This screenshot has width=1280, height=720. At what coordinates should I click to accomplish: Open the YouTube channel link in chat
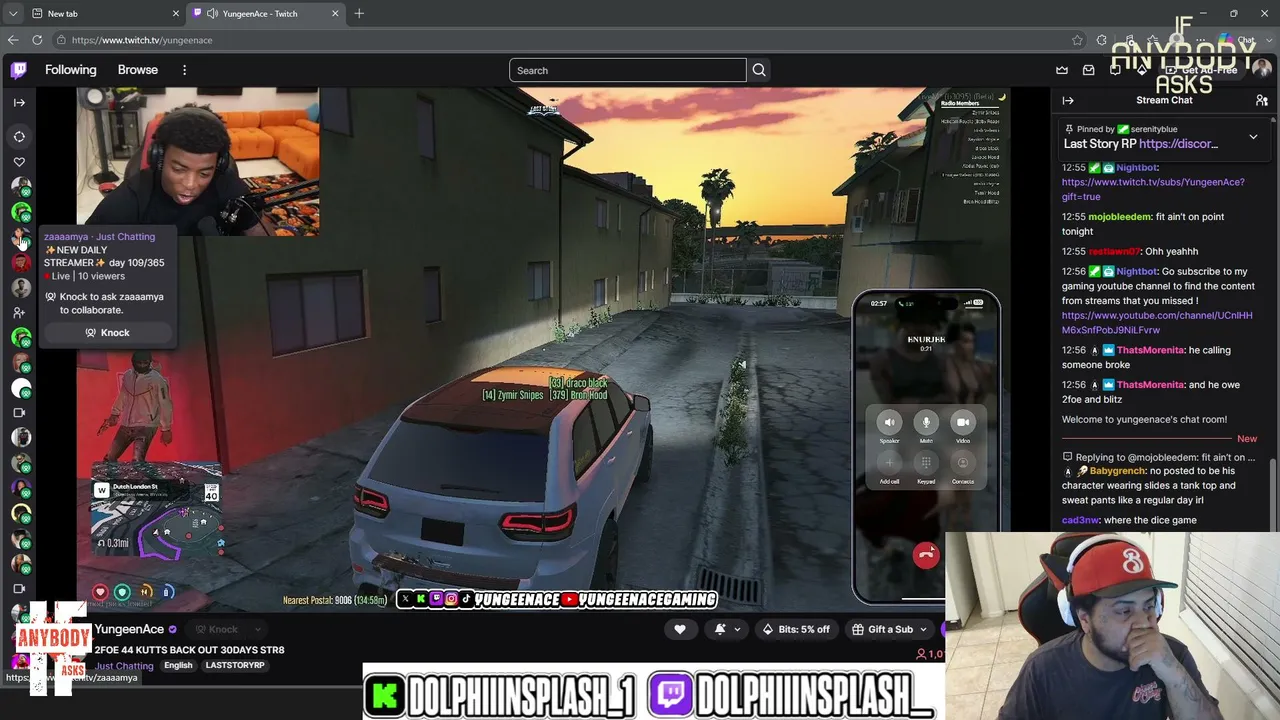click(1157, 322)
